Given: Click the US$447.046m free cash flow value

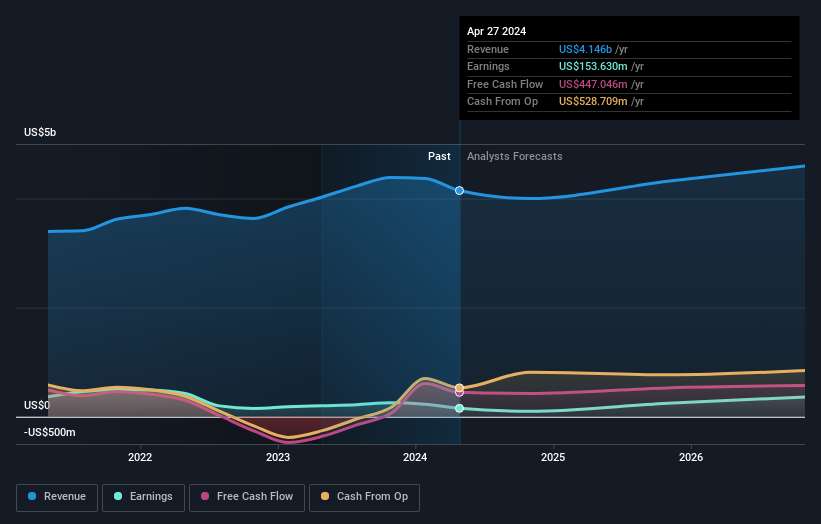Looking at the screenshot, I should click(593, 84).
